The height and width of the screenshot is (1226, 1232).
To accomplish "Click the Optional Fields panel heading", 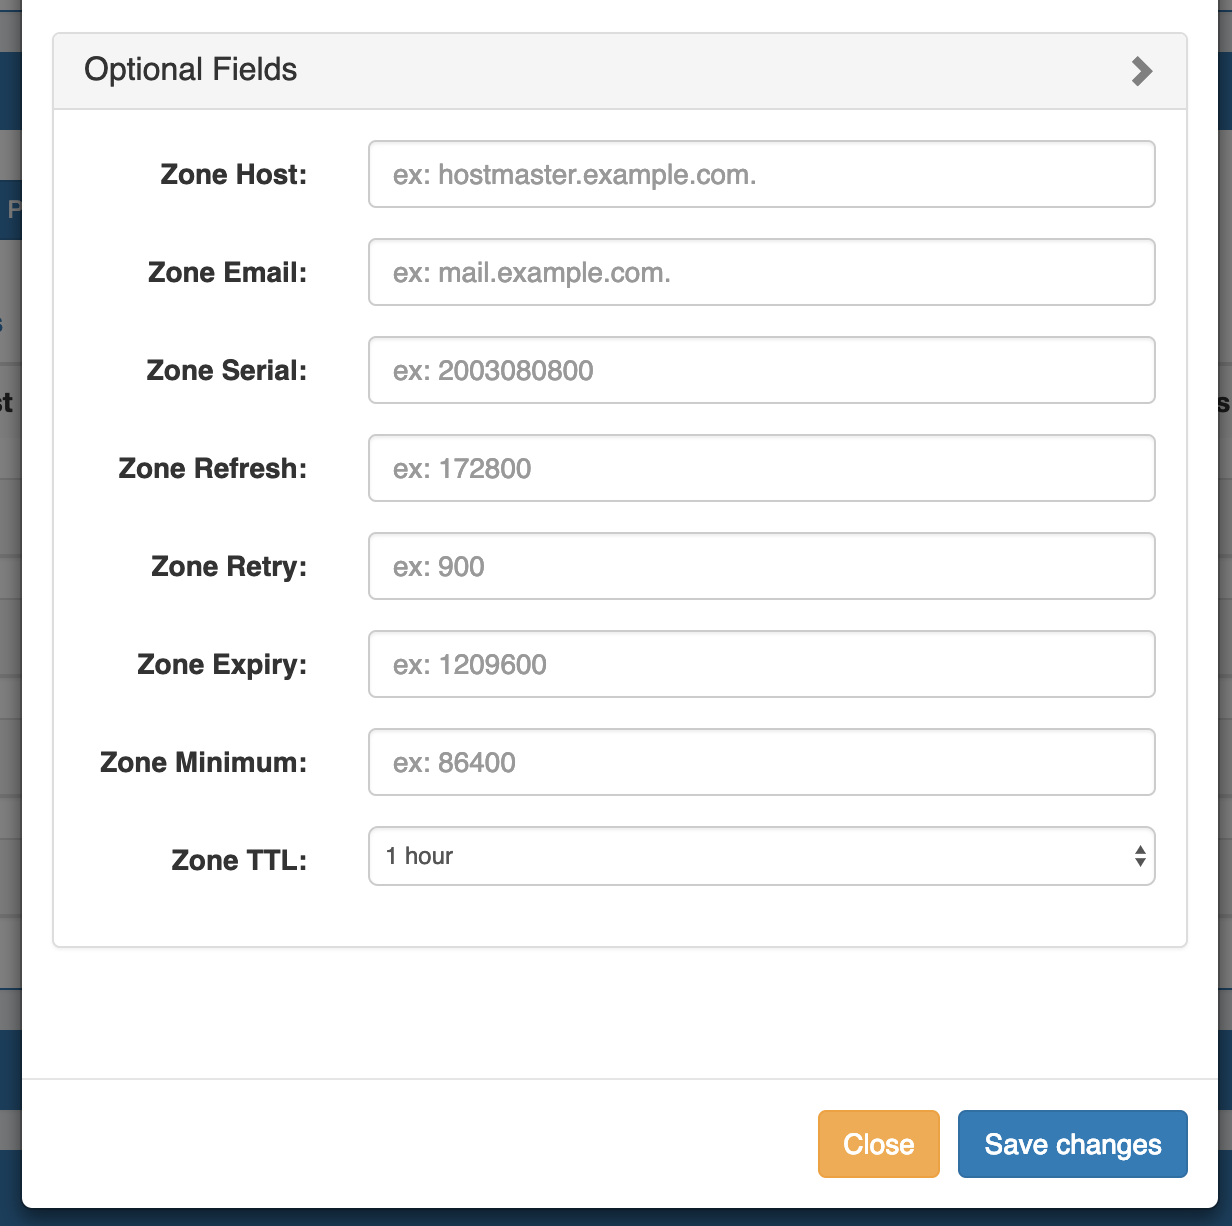I will pos(191,70).
